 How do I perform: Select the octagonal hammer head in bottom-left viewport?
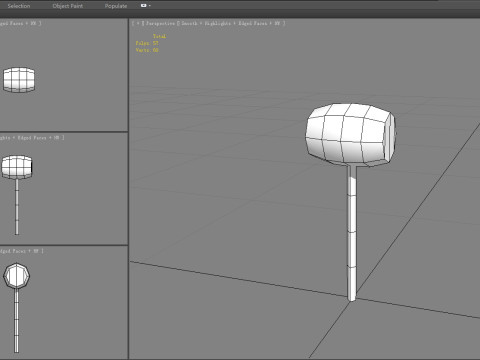17,276
